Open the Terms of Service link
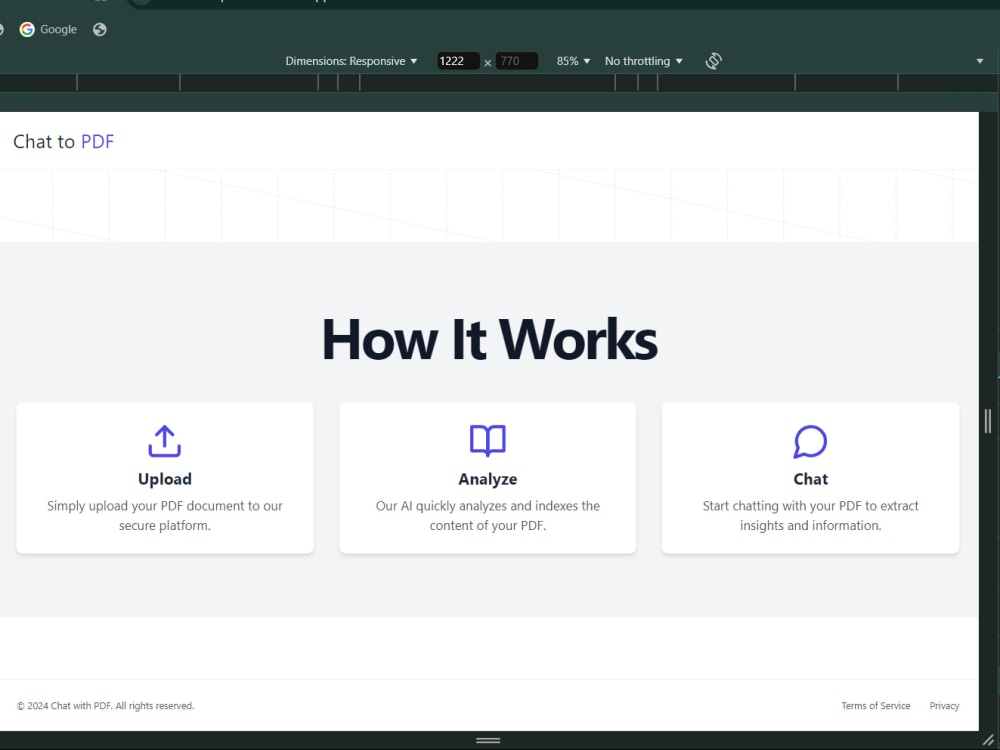 (876, 705)
